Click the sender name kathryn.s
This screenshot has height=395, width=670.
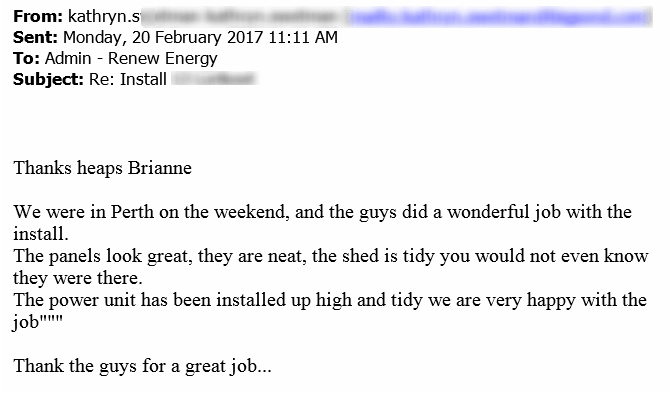click(x=104, y=16)
